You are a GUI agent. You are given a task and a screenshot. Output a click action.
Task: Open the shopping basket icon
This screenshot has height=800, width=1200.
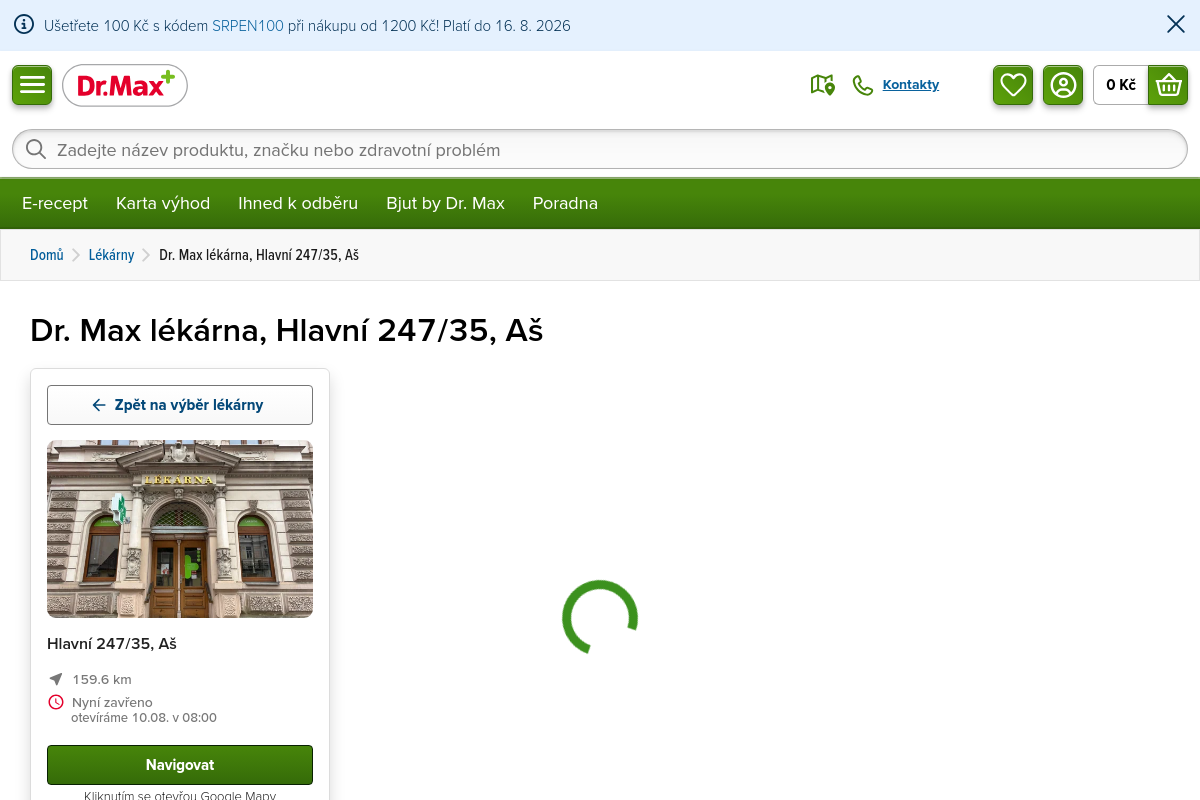(1168, 85)
